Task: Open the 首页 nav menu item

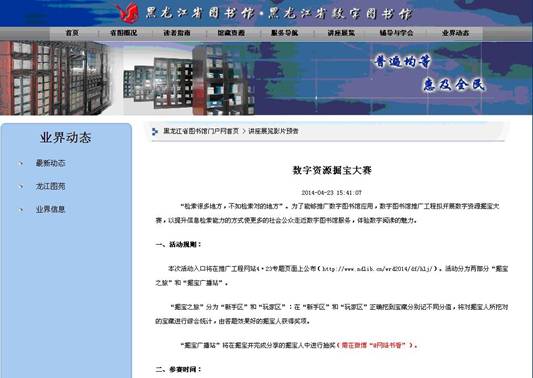Action: coord(72,33)
